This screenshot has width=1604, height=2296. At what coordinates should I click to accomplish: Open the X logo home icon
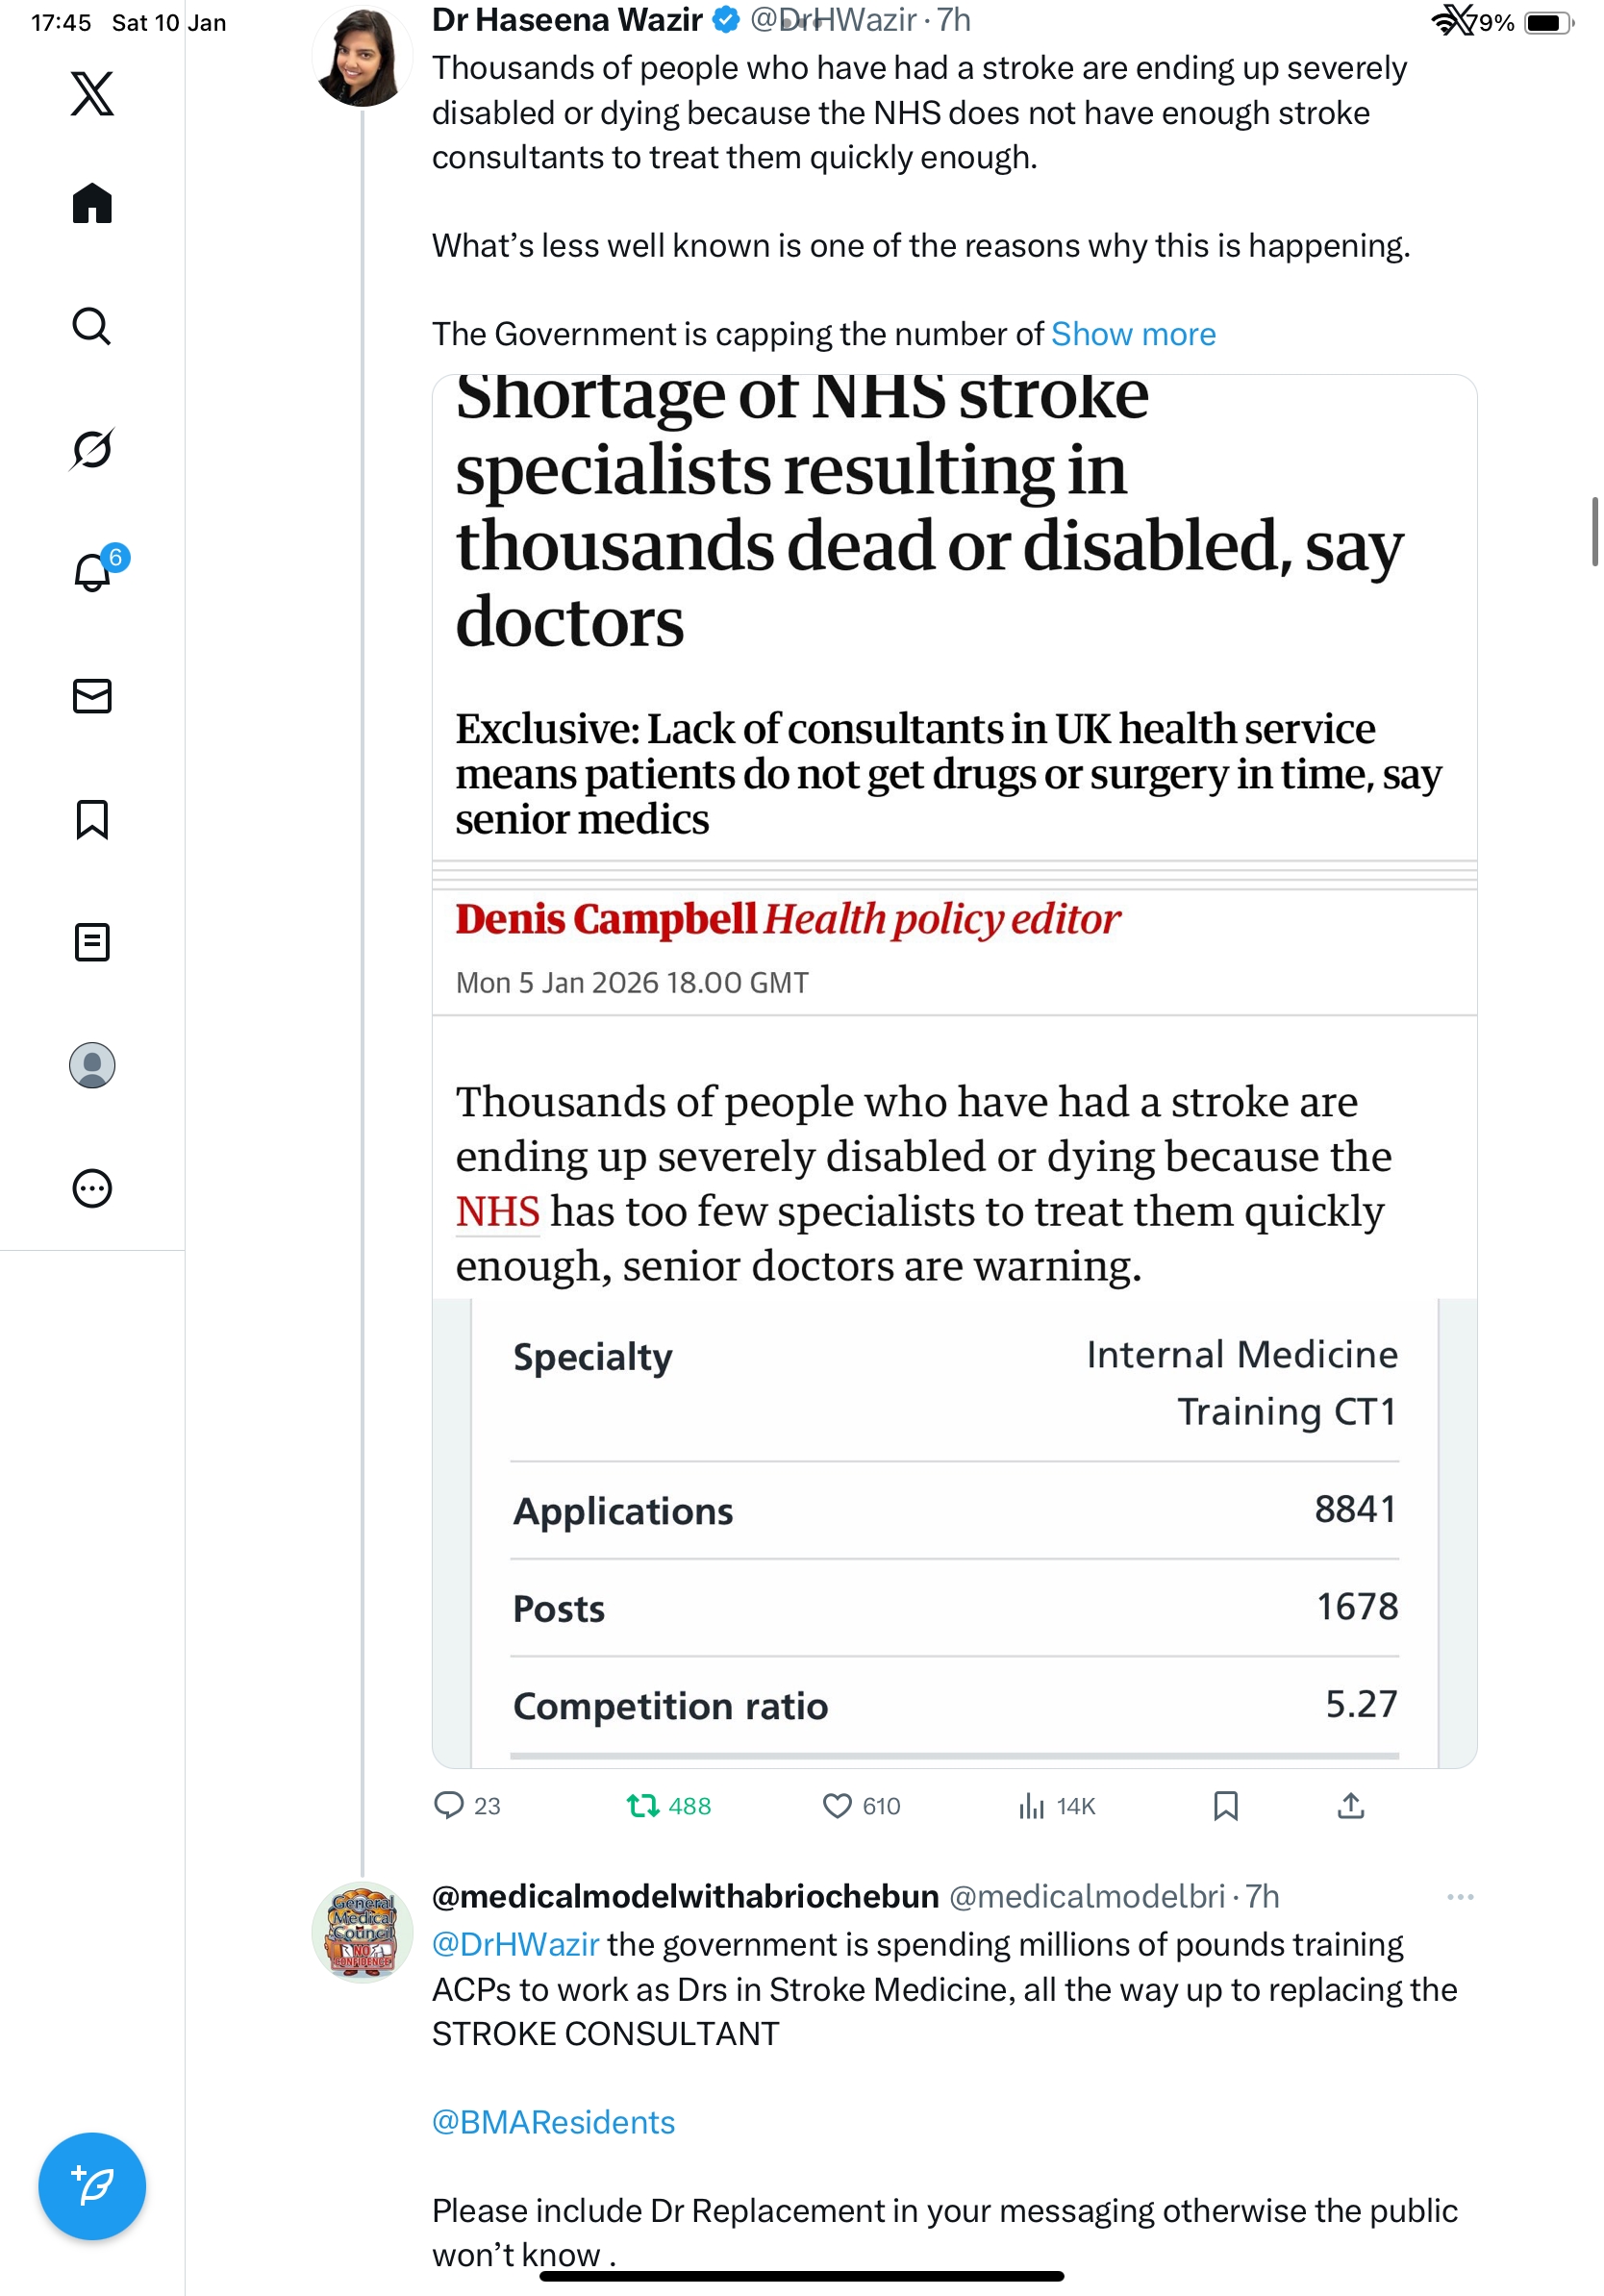click(x=92, y=94)
